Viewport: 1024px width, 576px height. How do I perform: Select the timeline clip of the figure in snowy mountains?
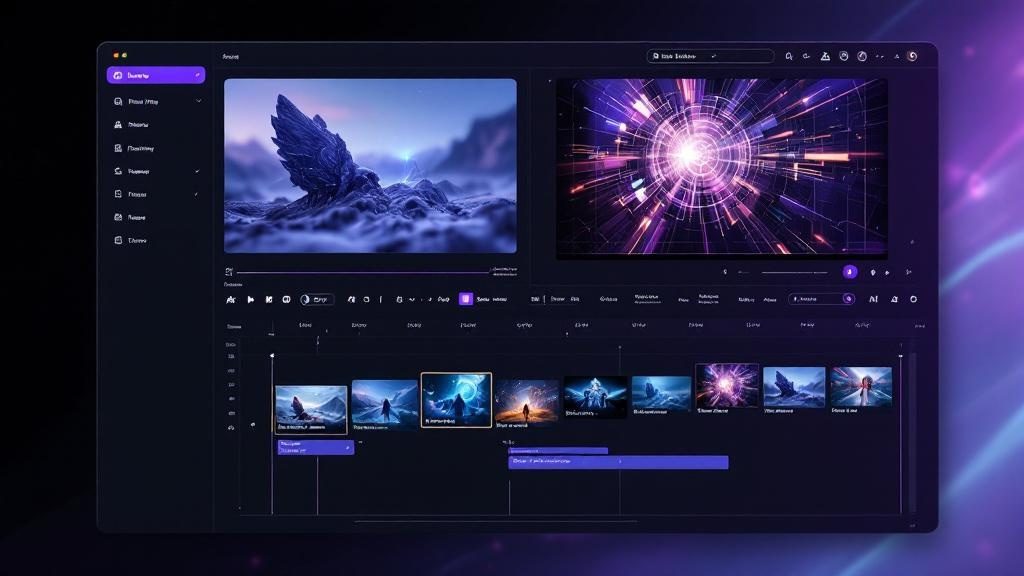(385, 405)
